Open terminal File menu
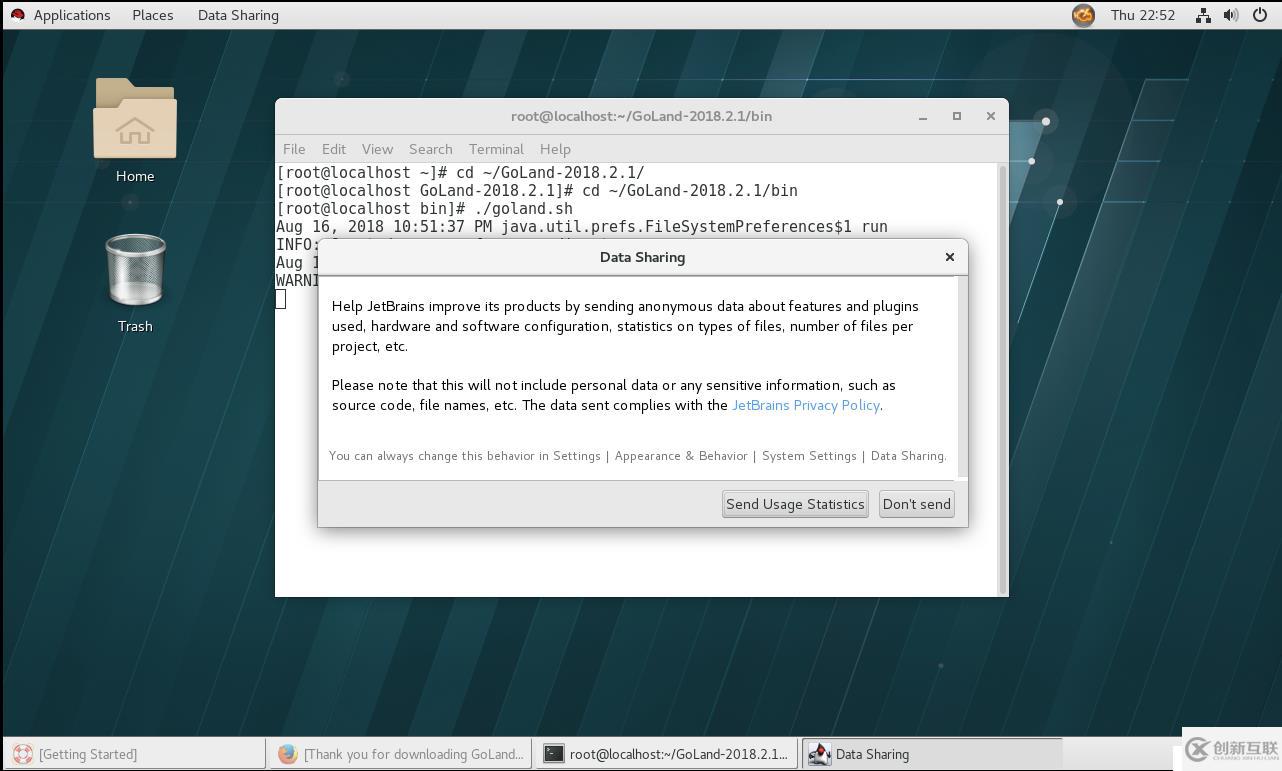The height and width of the screenshot is (771, 1282). tap(294, 149)
